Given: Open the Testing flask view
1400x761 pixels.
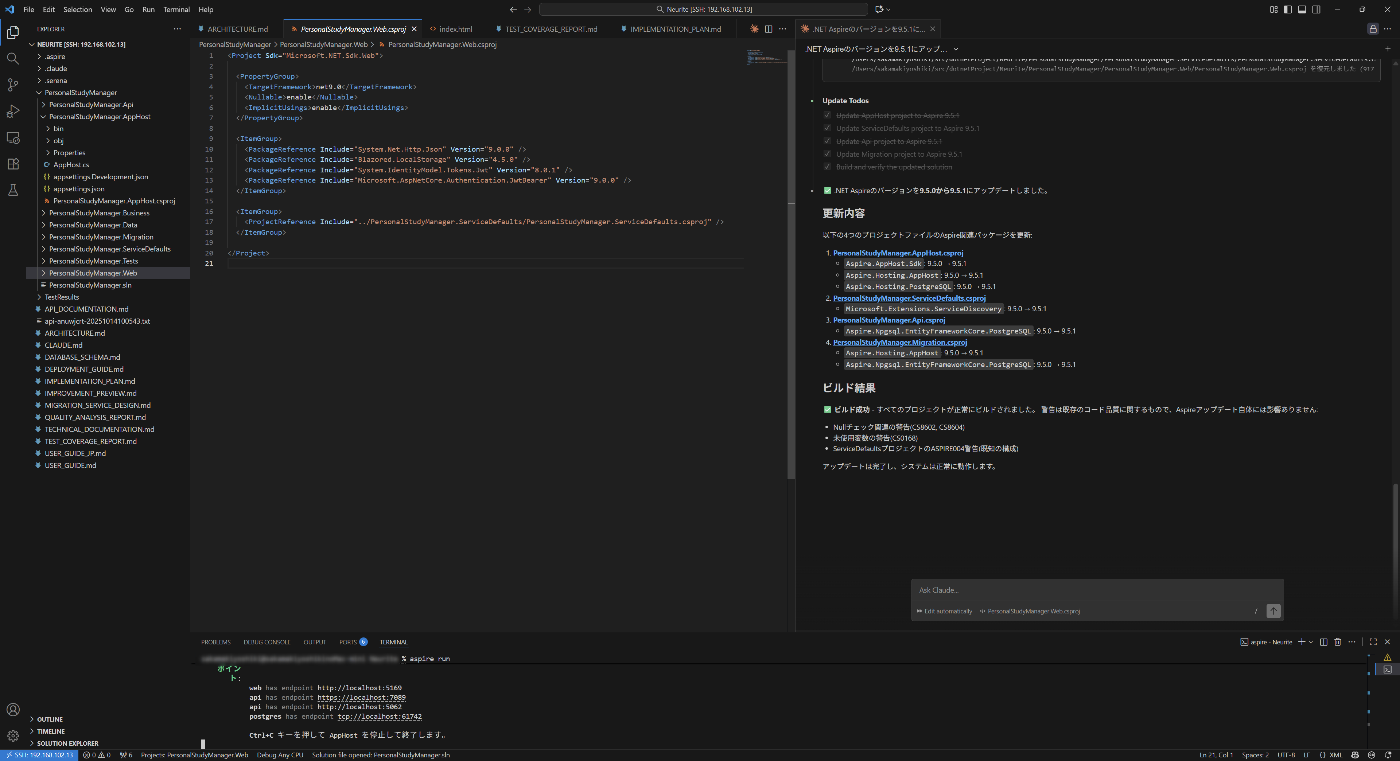Looking at the screenshot, I should (x=13, y=189).
